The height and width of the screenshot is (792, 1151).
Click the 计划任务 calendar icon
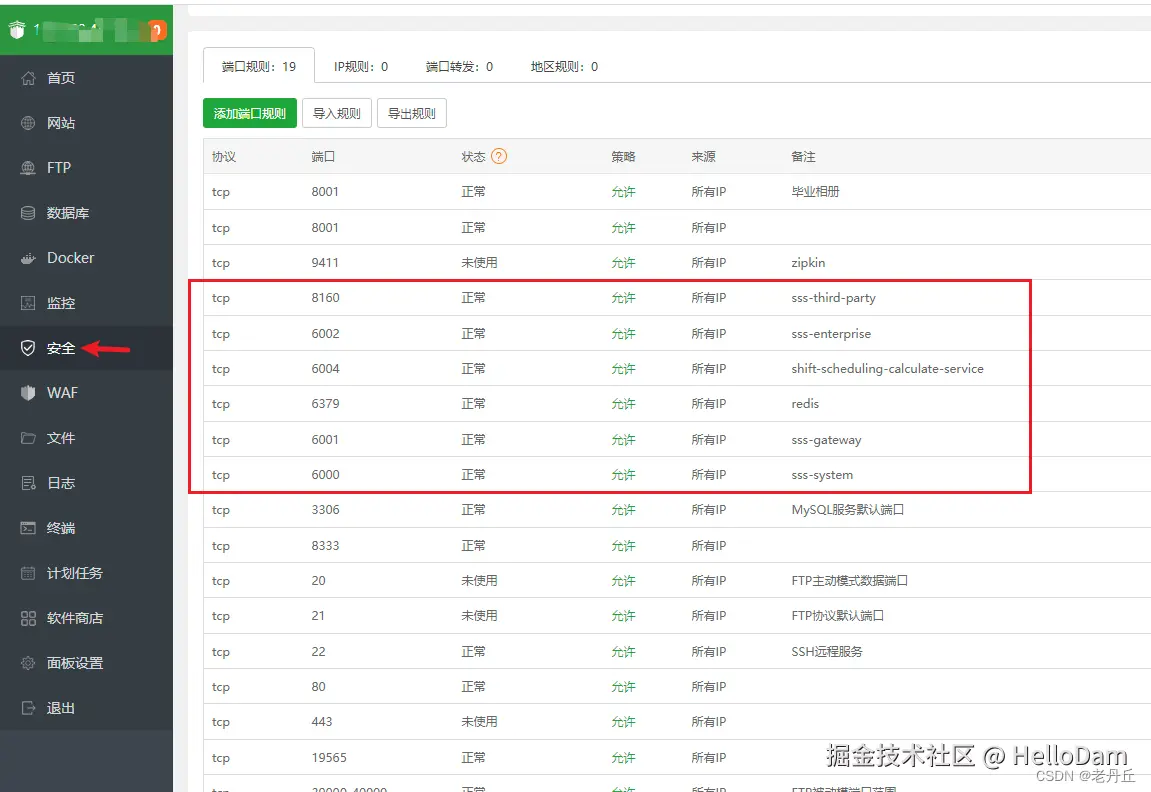tap(28, 573)
